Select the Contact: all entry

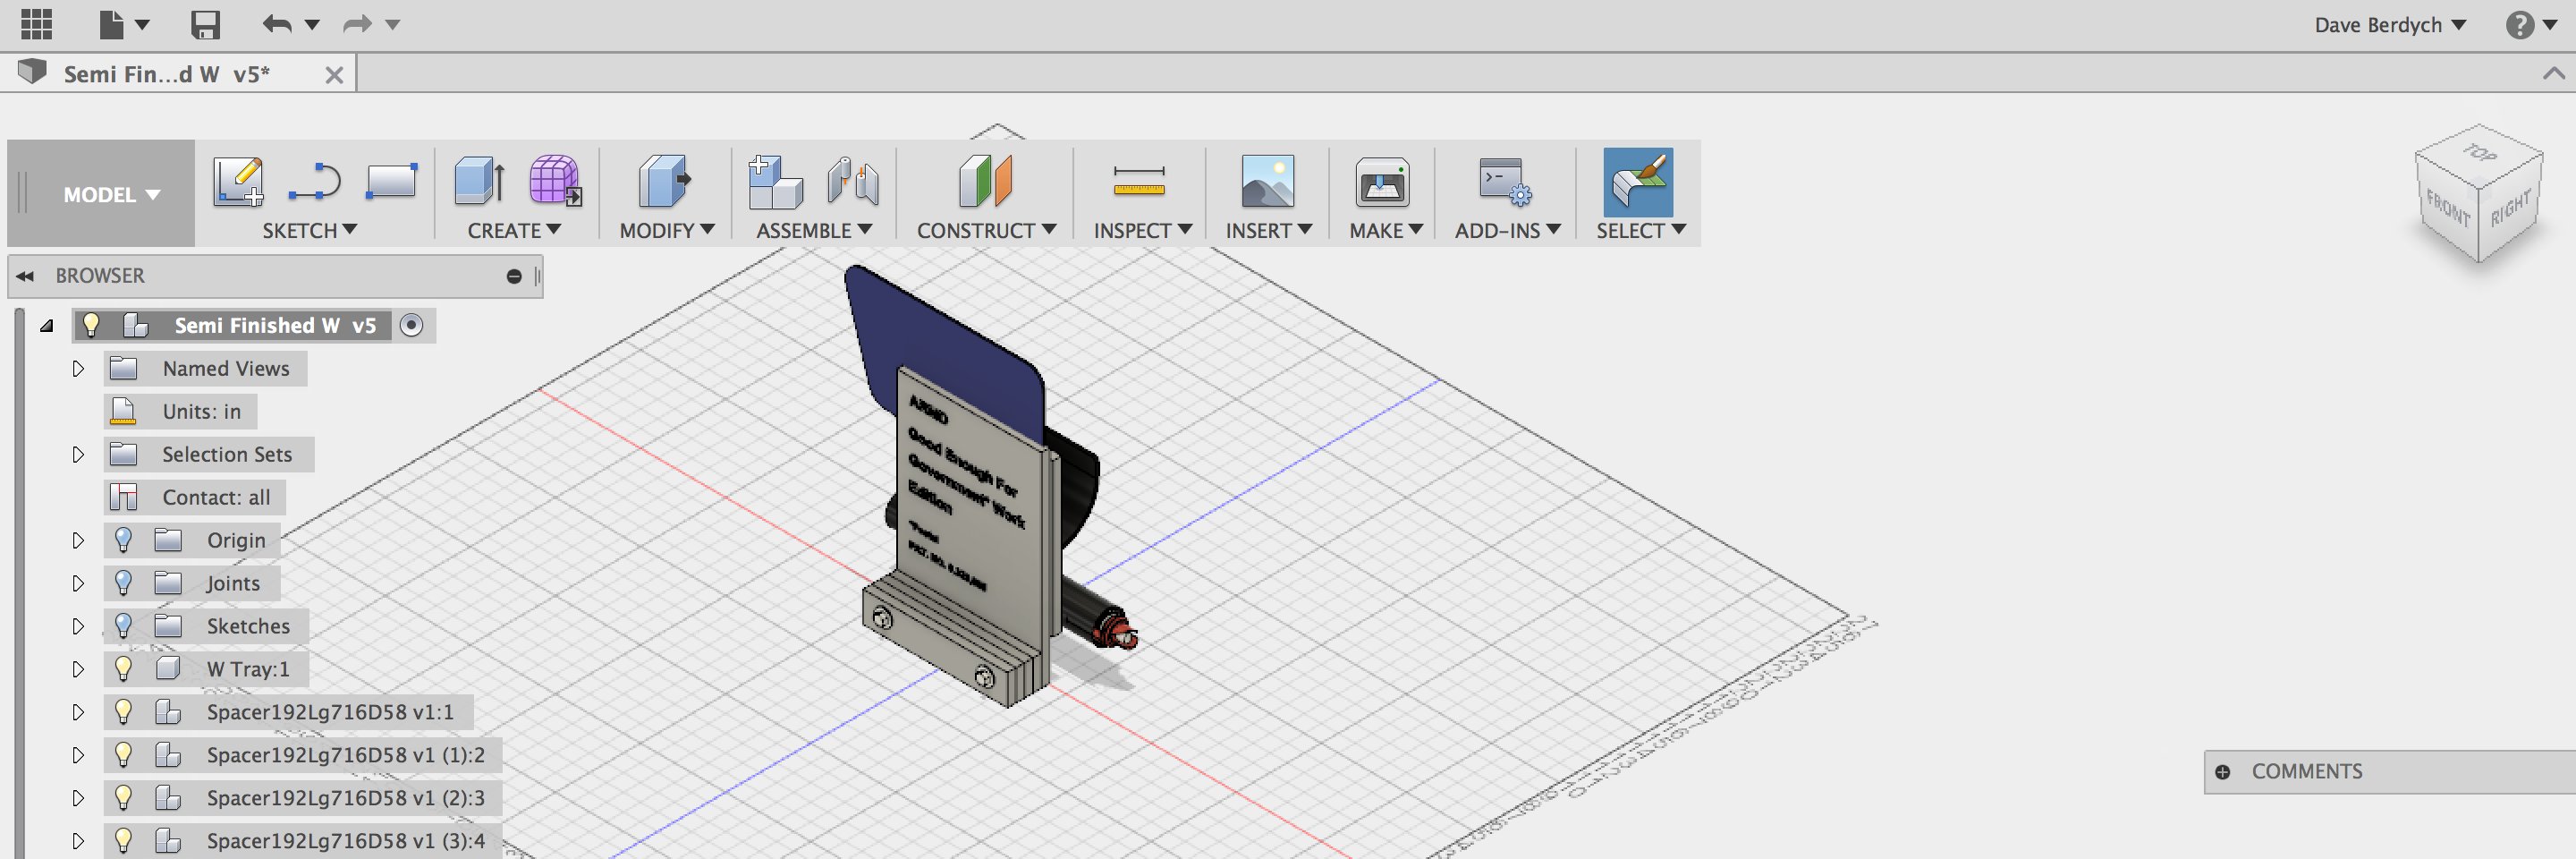194,497
